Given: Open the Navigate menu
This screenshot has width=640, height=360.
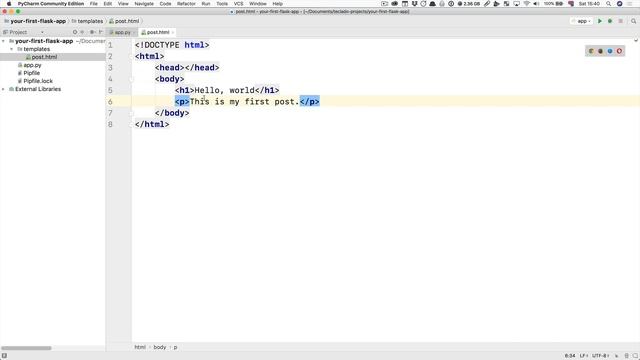Looking at the screenshot, I should [x=144, y=4].
